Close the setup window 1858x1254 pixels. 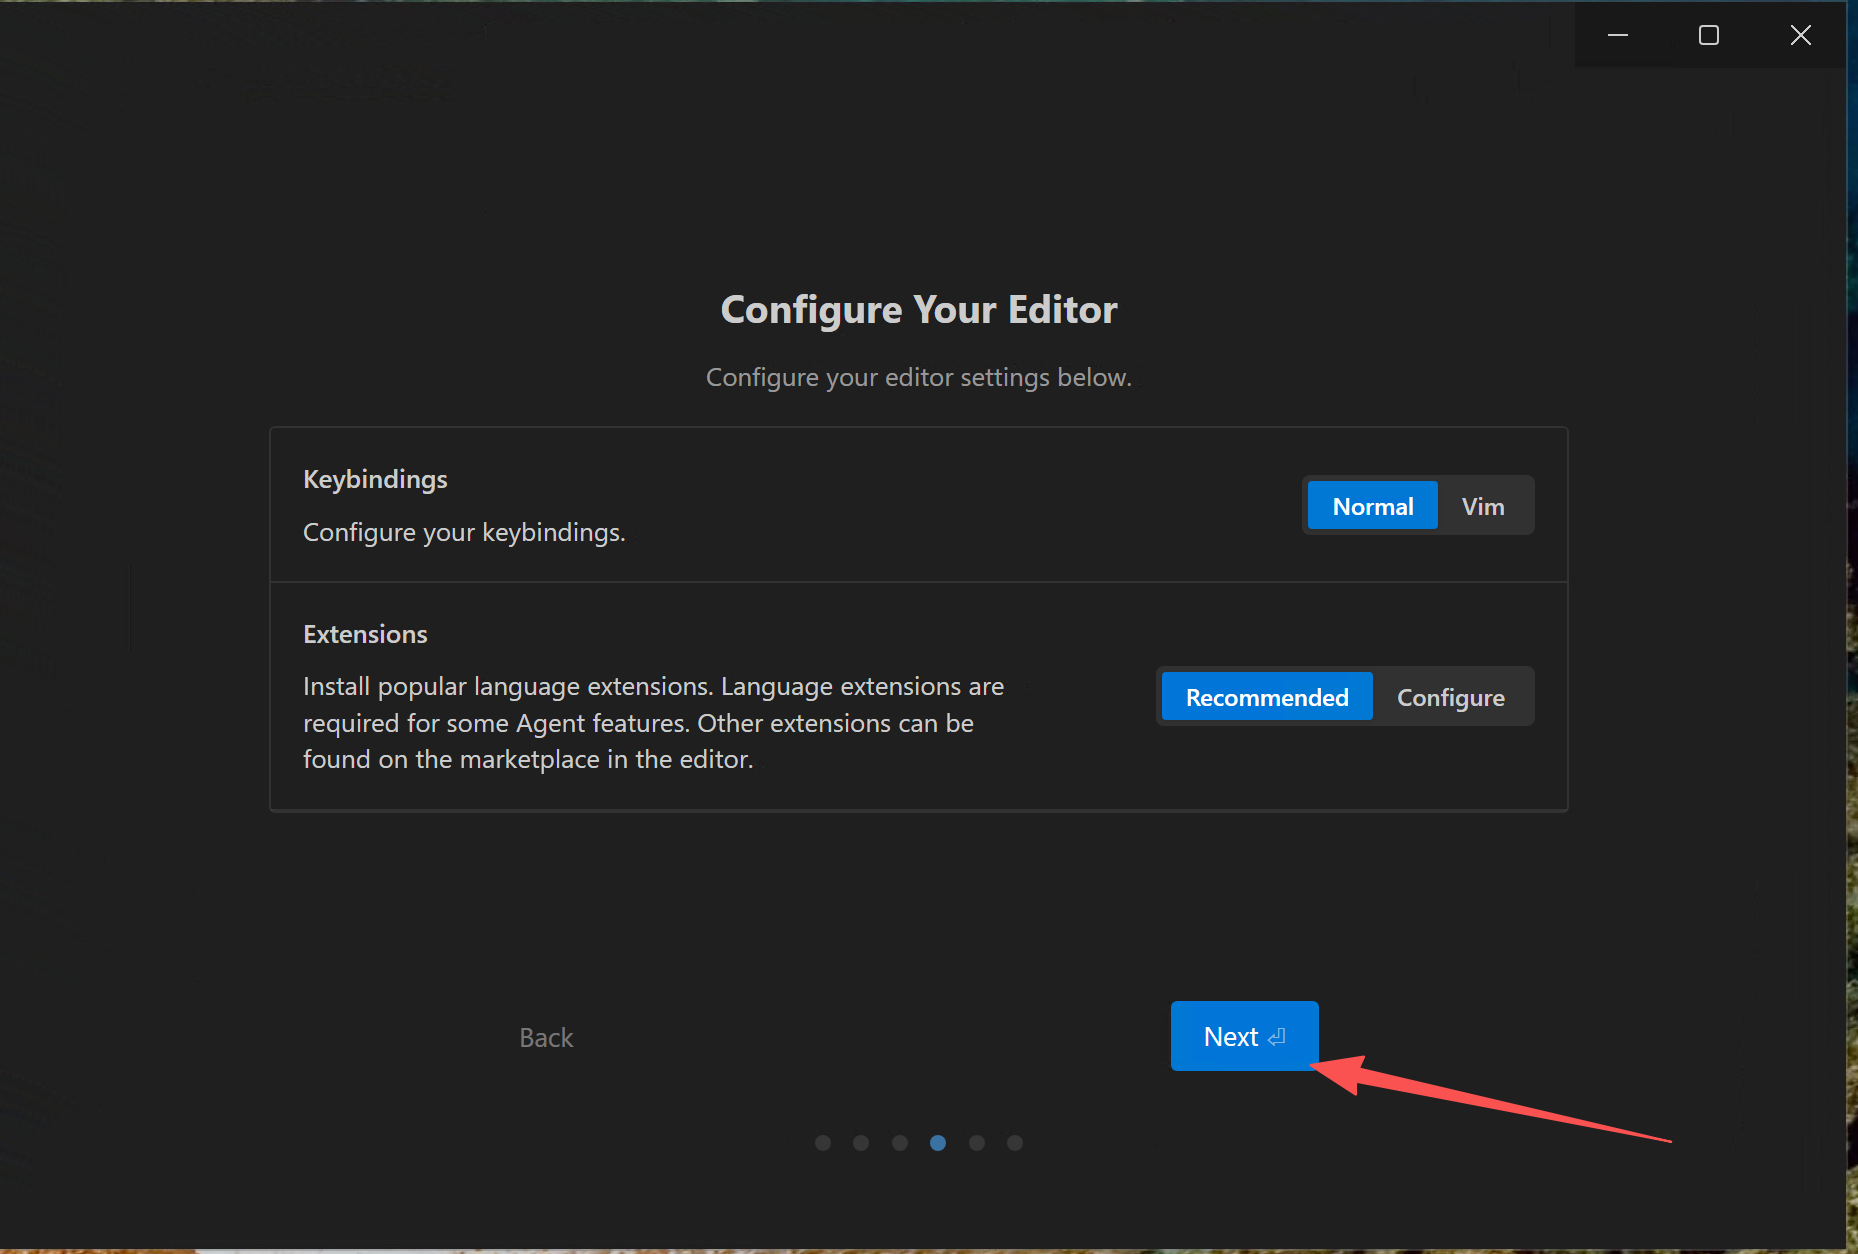[1800, 35]
